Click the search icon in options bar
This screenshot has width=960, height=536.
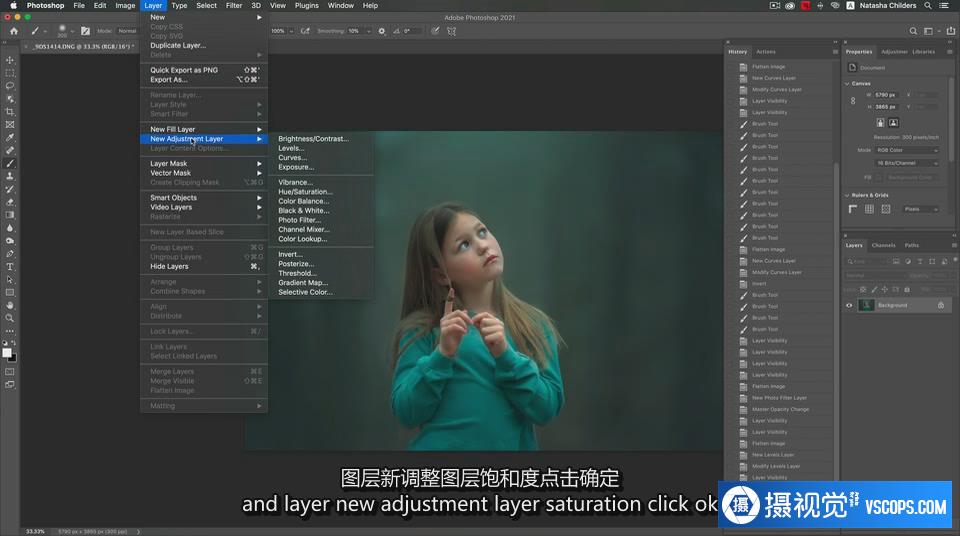coord(913,31)
